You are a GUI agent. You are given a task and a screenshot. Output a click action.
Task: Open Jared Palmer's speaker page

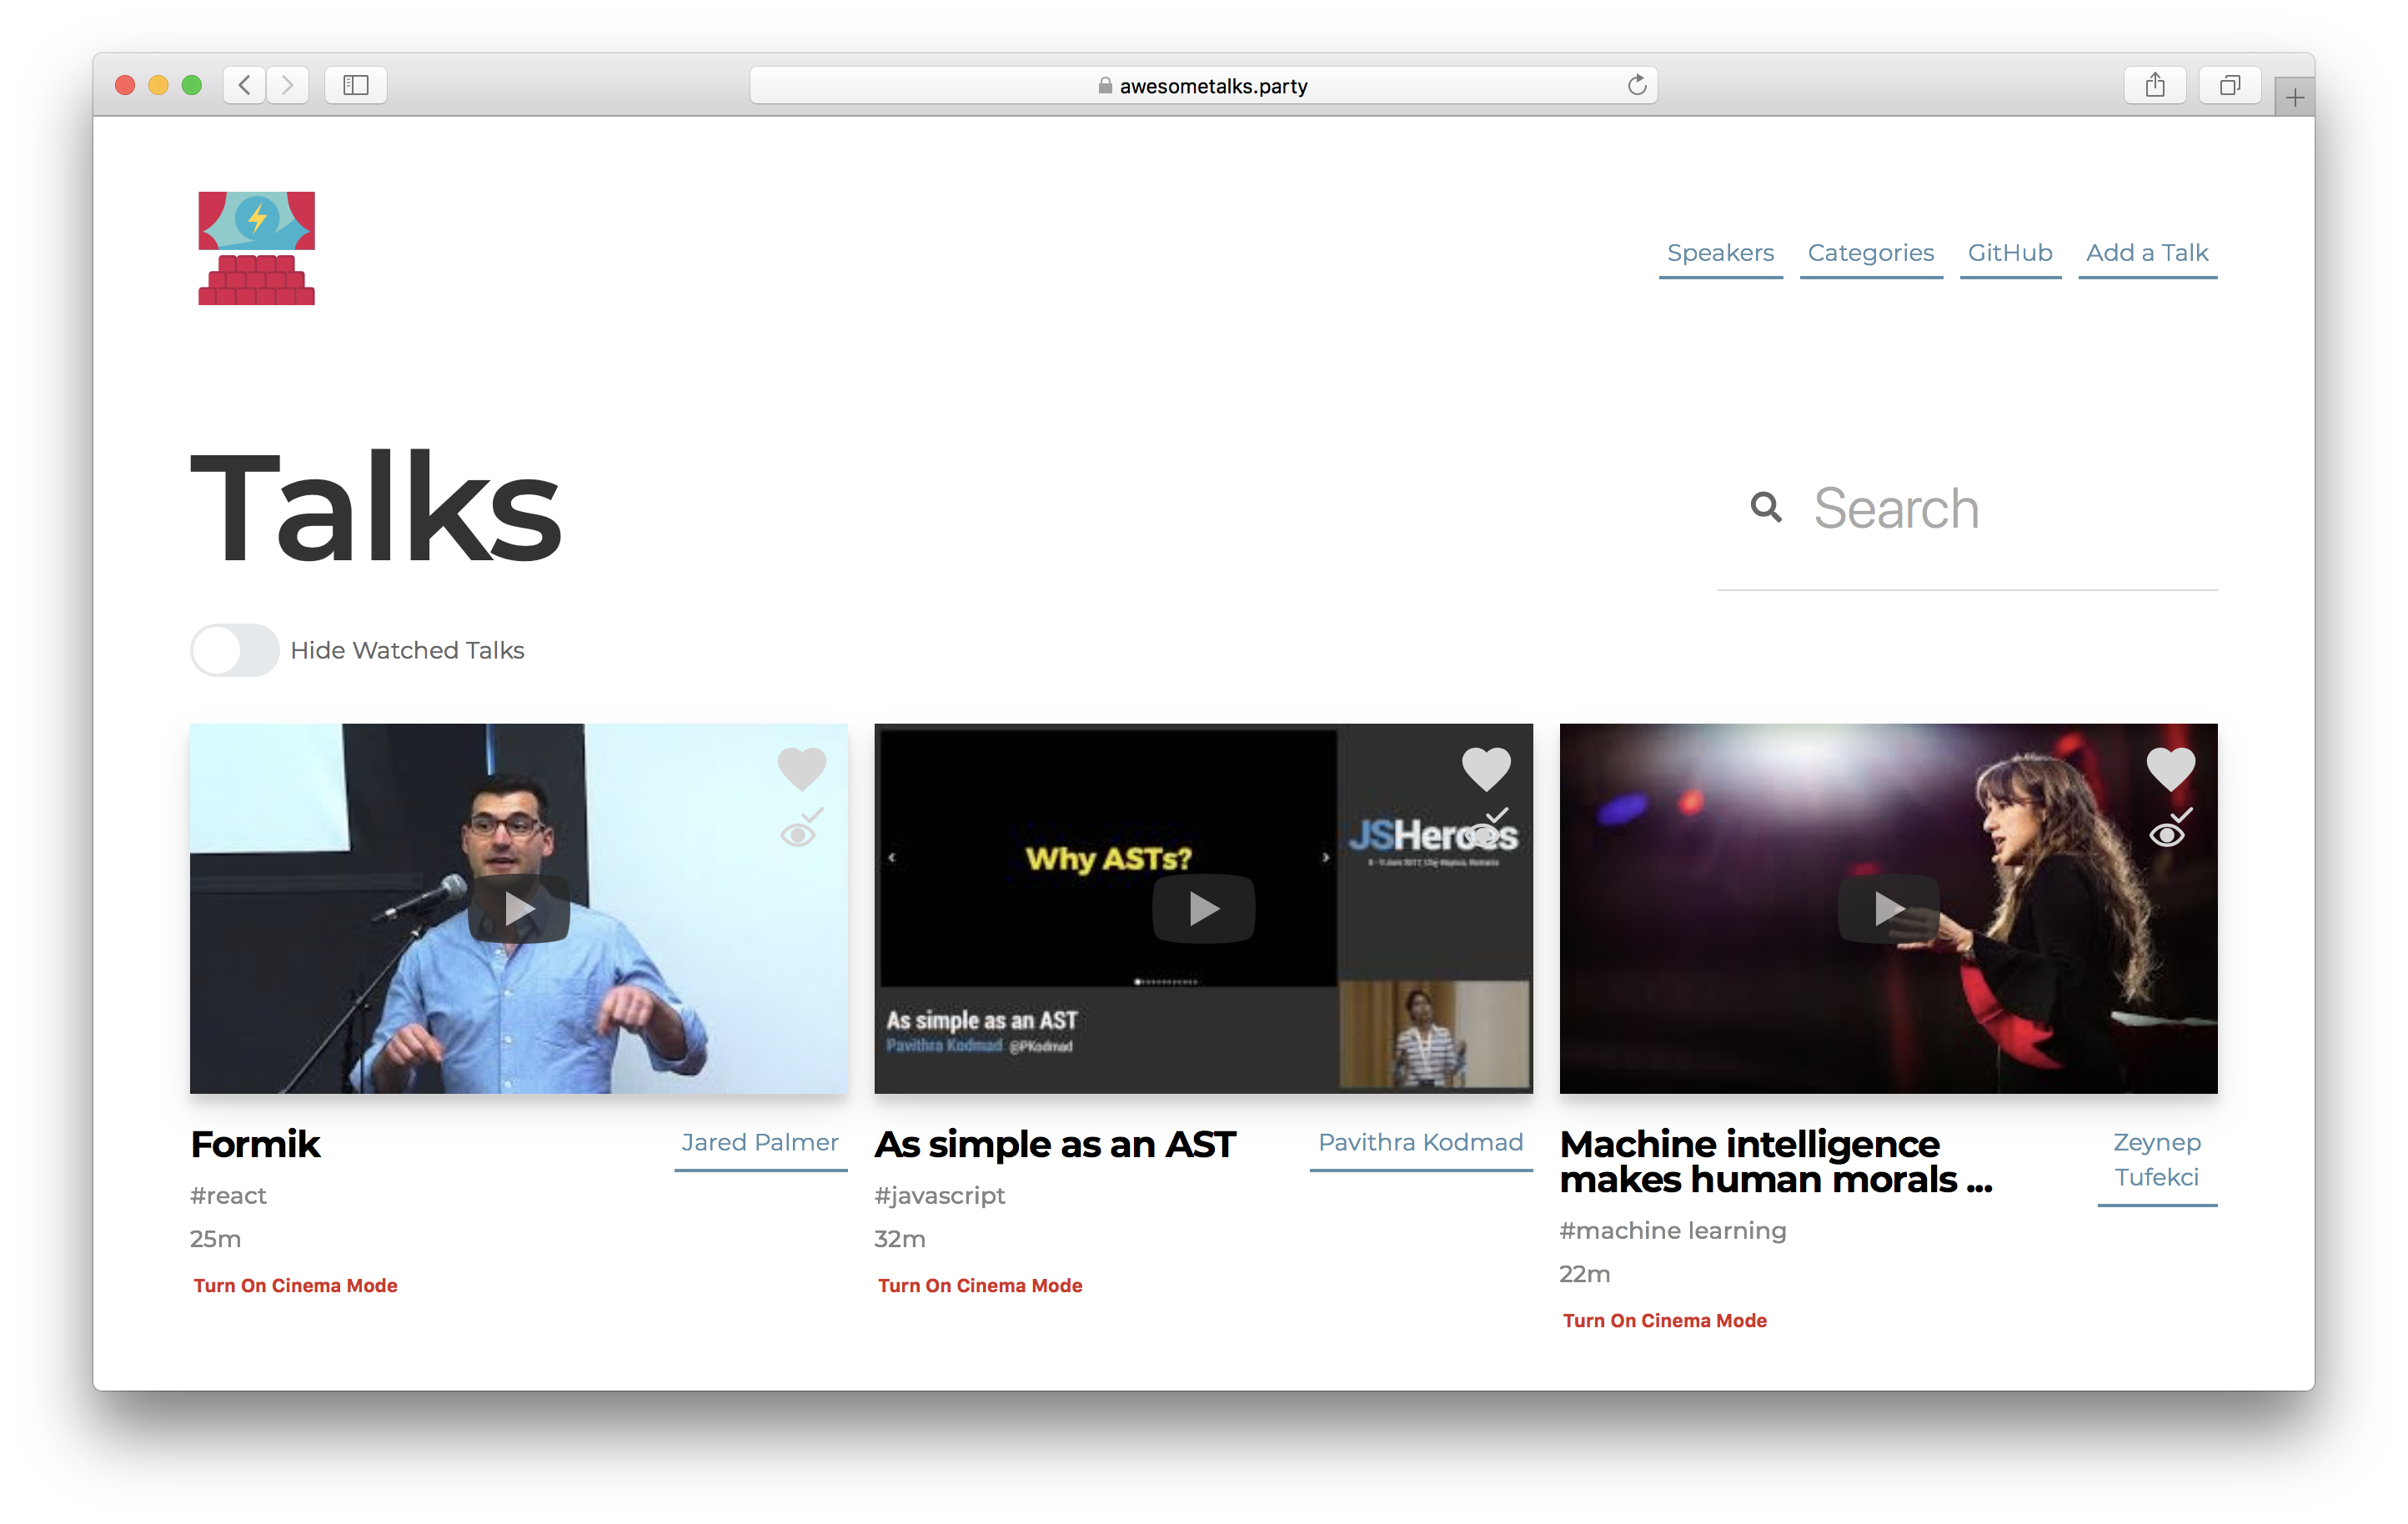760,1142
